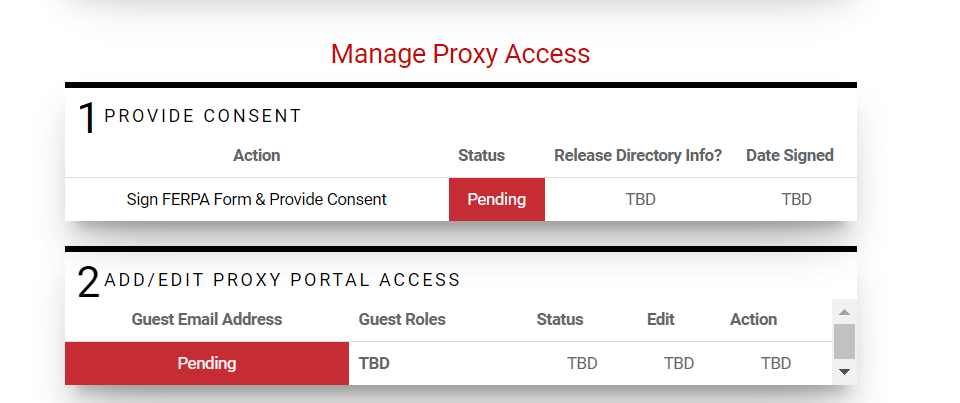The image size is (960, 403).
Task: Click the large step number 1
Action: pos(87,119)
